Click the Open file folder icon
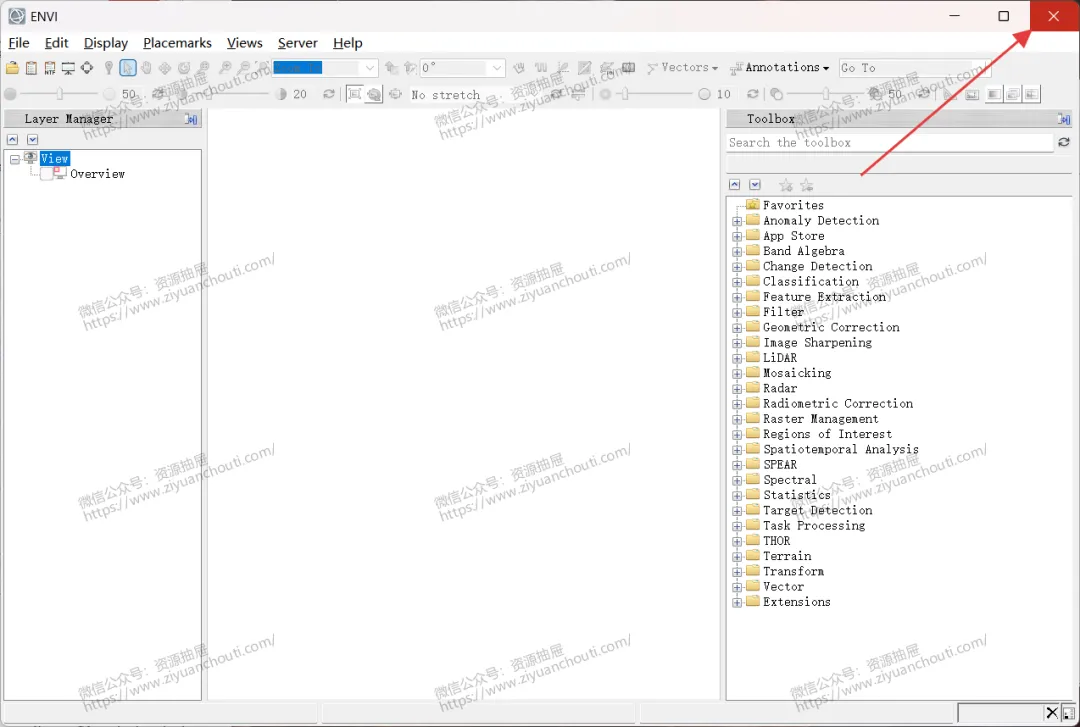 pos(12,68)
